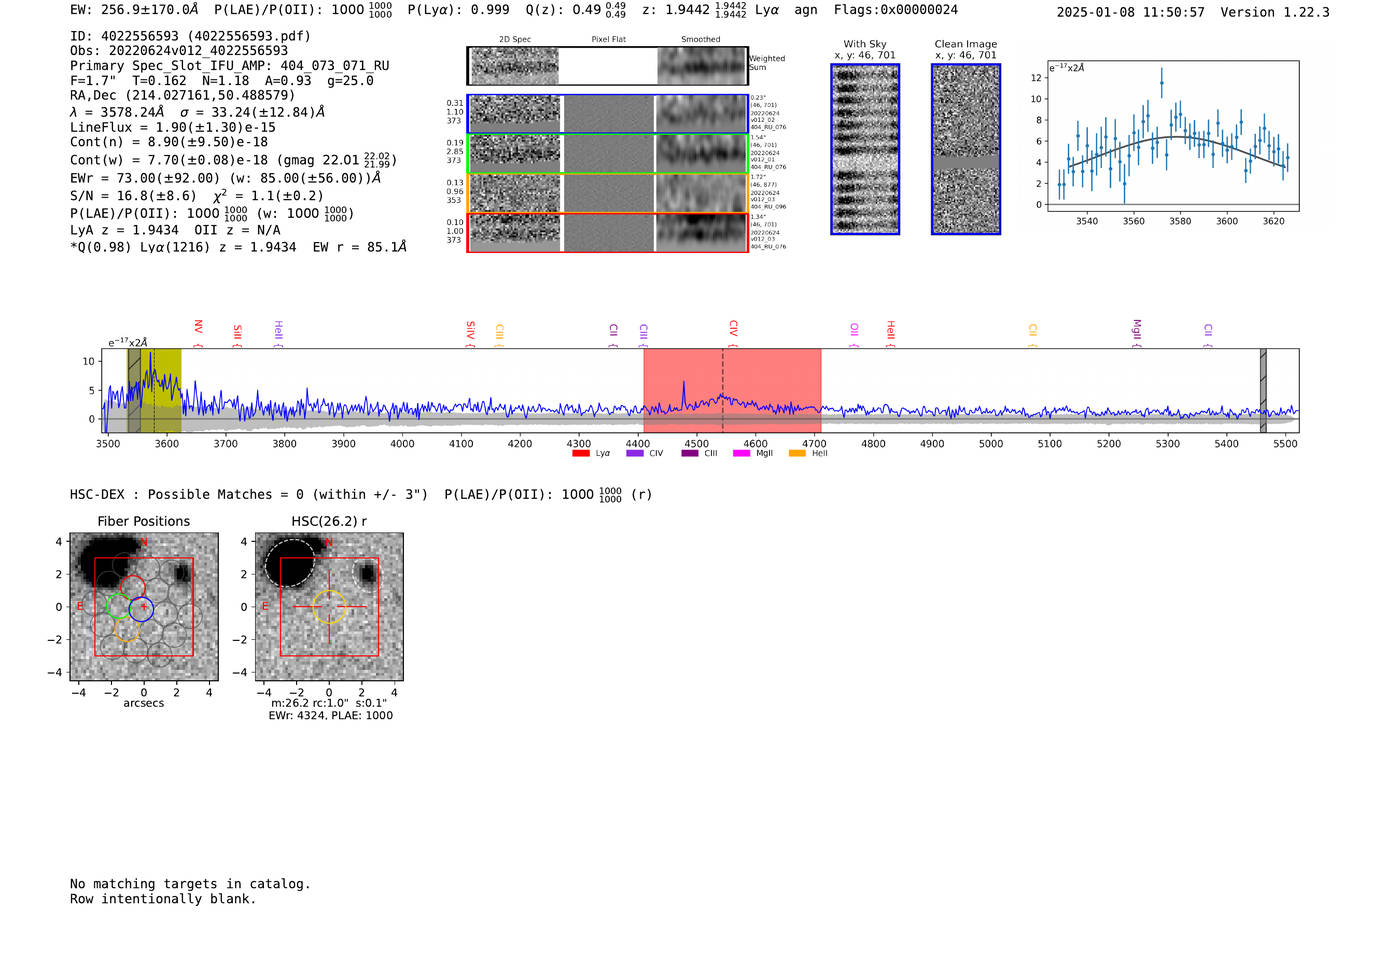Click the Weighted Sum label
The height and width of the screenshot is (953, 1400).
point(767,63)
